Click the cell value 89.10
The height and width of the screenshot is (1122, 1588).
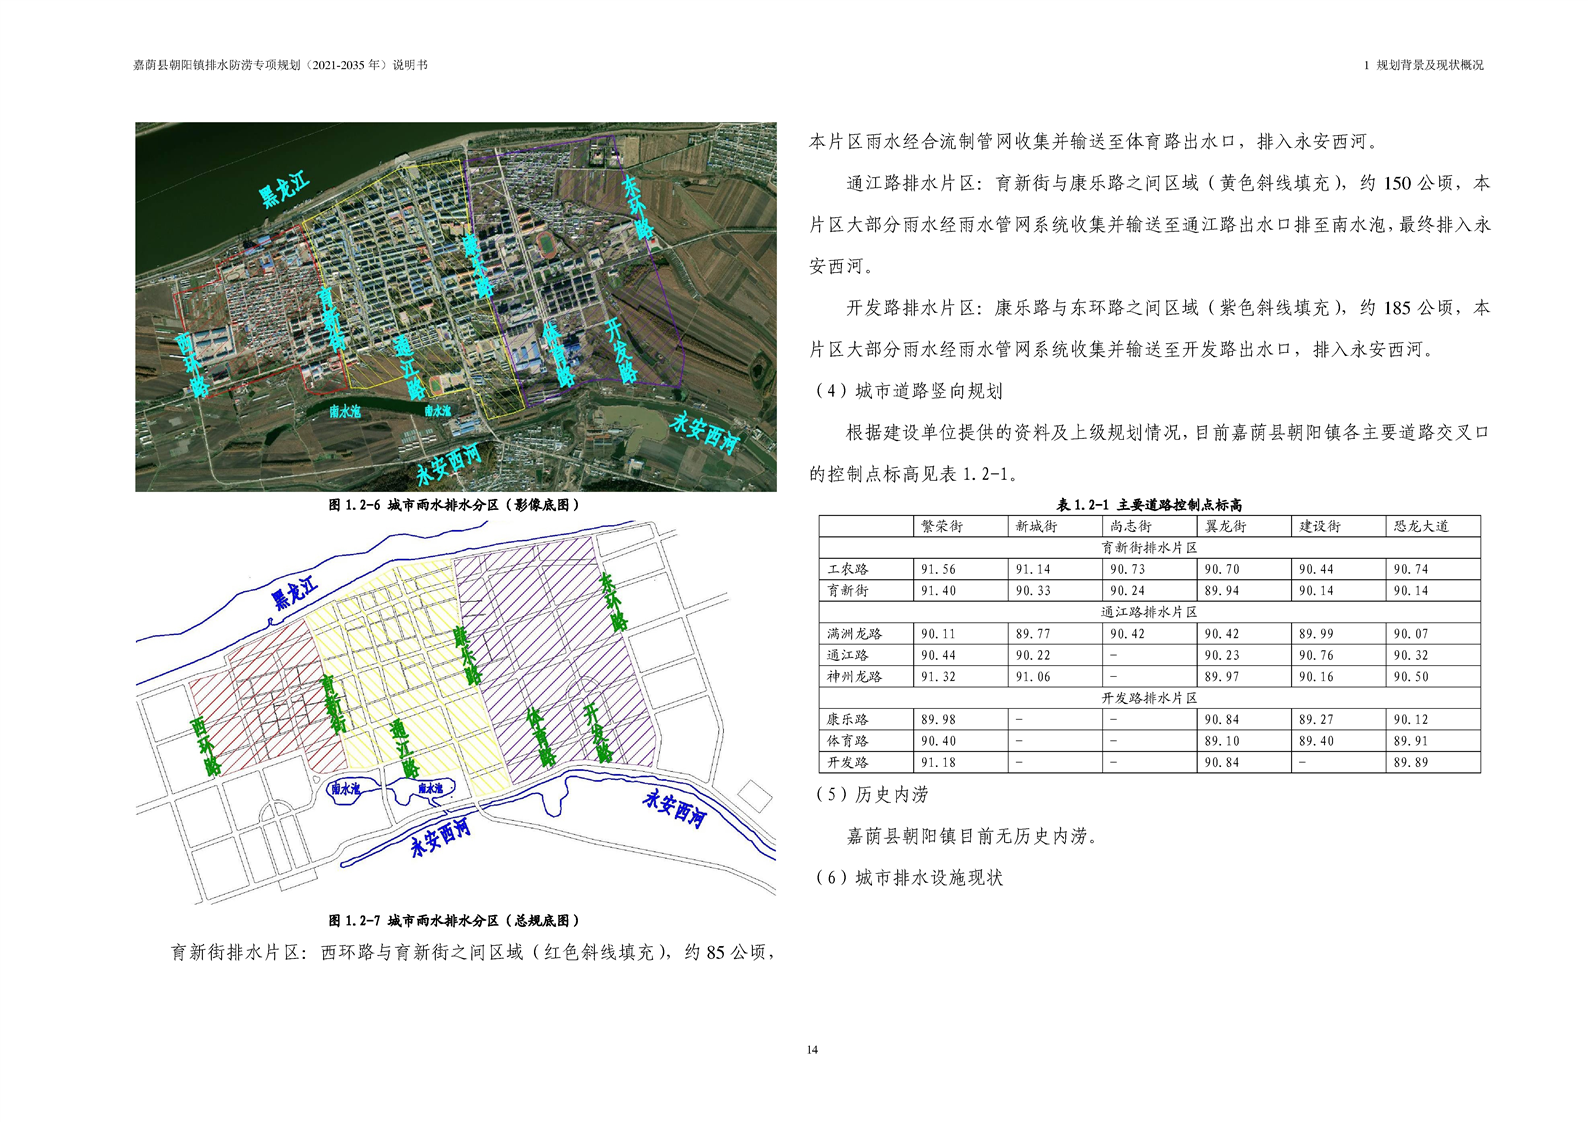(1222, 741)
